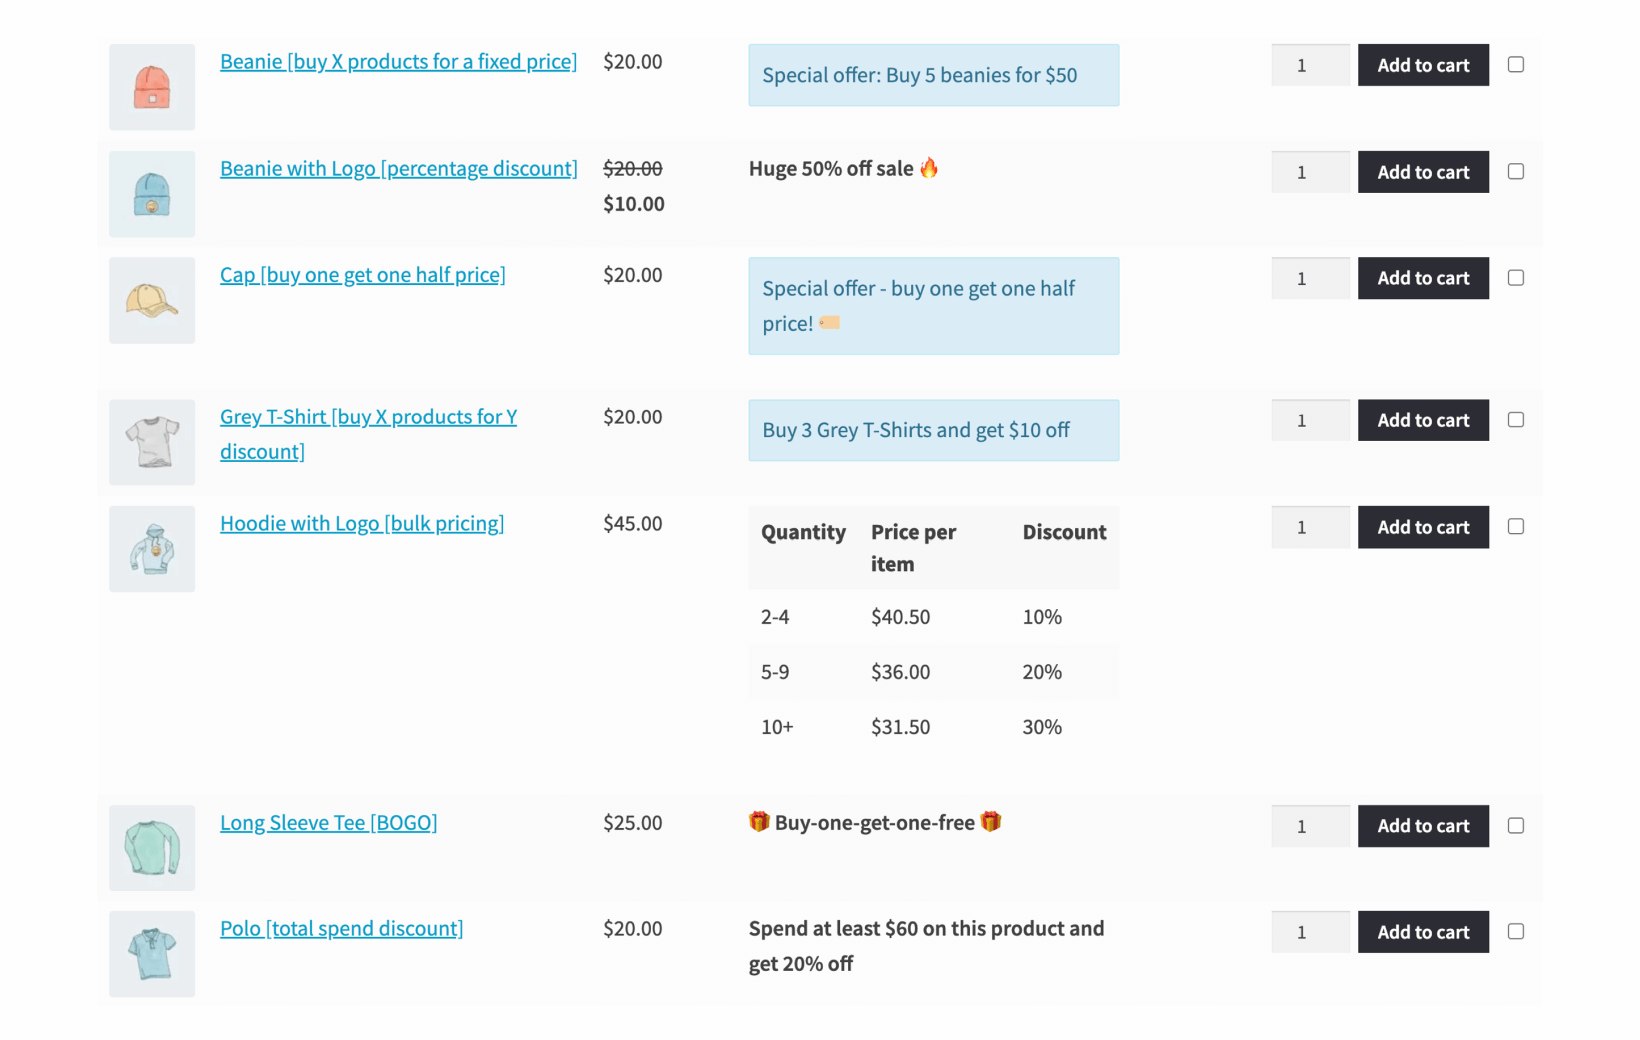This screenshot has width=1640, height=1040.
Task: Open the Cap buy one get one link
Action: pyautogui.click(x=362, y=274)
